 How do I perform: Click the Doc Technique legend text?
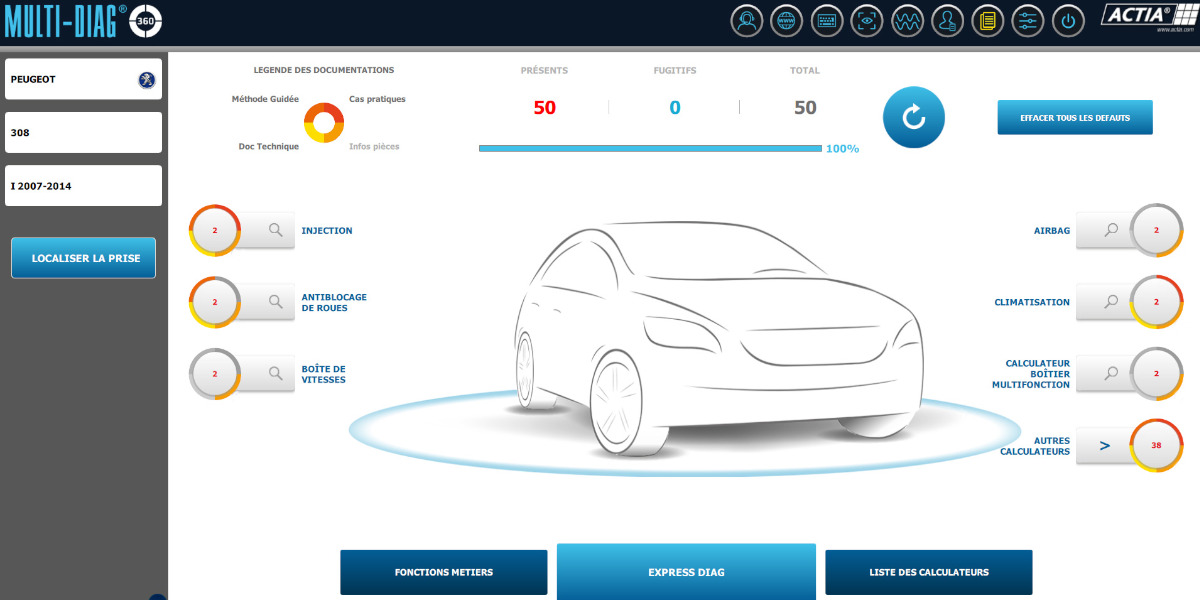pos(268,146)
